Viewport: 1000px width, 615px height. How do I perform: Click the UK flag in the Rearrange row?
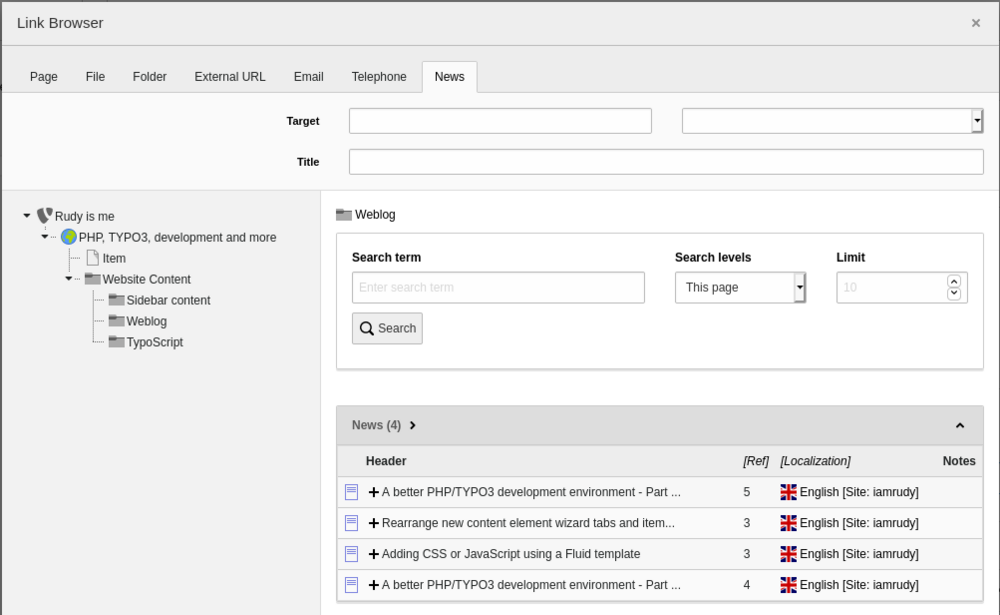click(x=788, y=523)
